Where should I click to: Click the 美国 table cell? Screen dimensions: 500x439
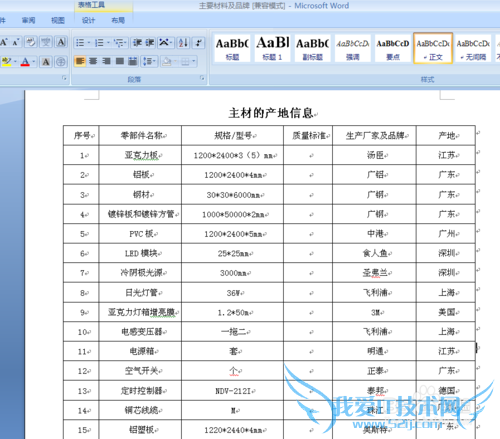[447, 312]
